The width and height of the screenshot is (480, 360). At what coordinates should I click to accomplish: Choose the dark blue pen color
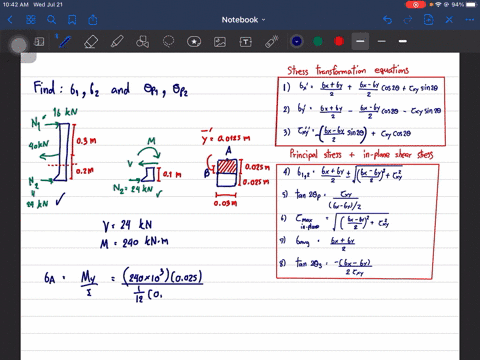[x=297, y=41]
